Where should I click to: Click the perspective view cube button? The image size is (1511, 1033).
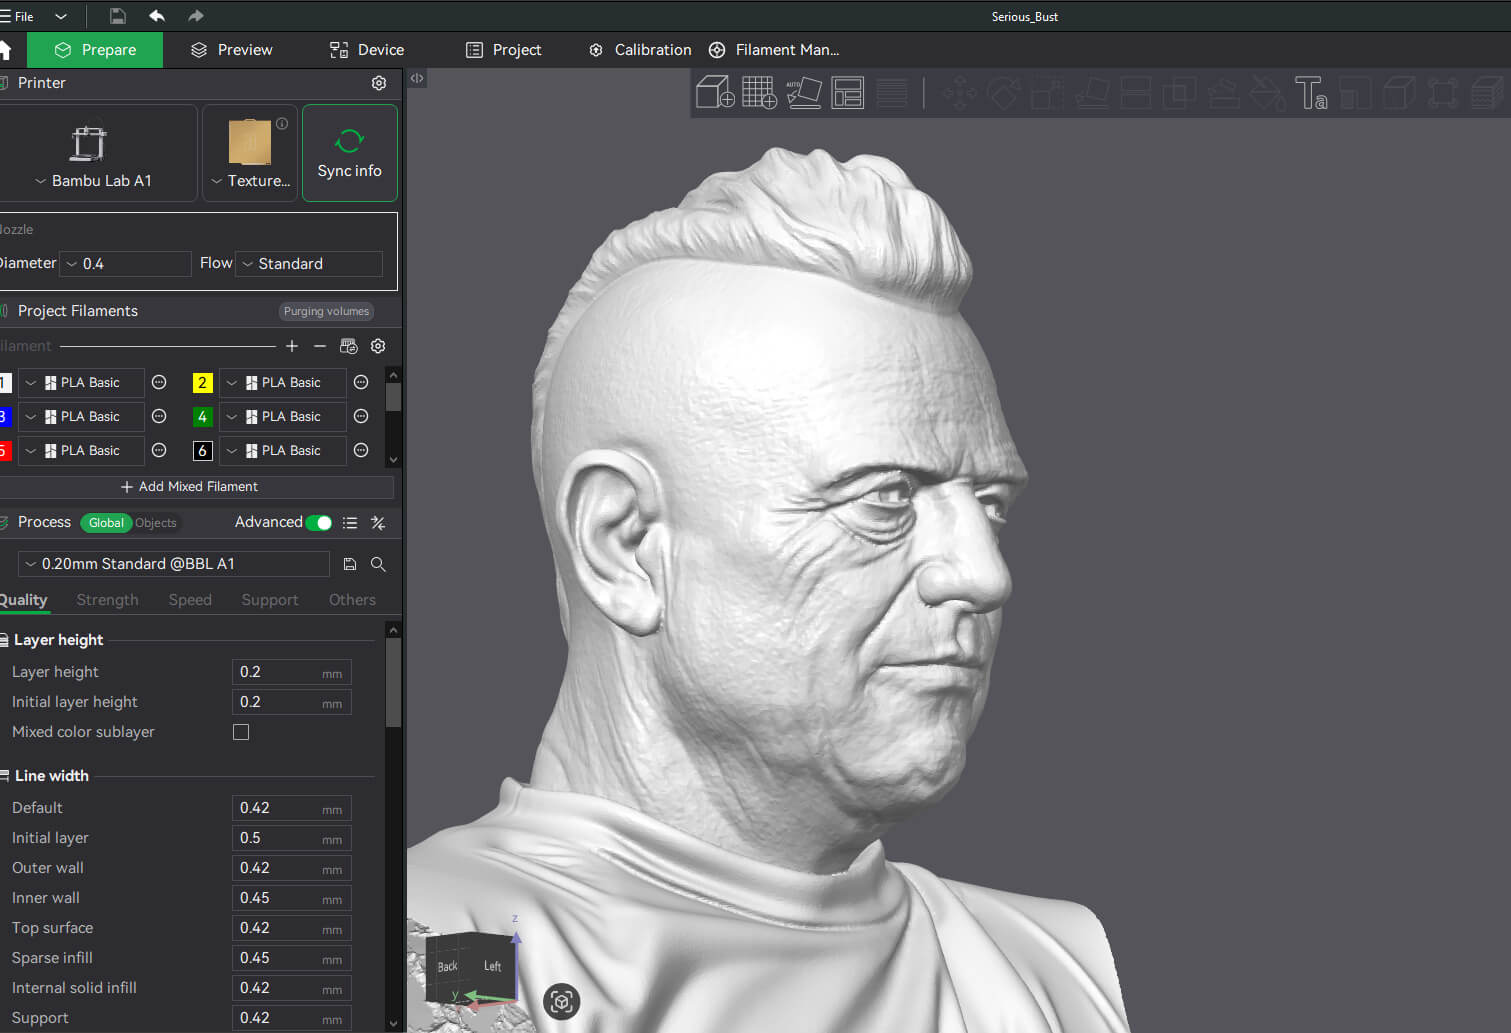coord(561,1001)
